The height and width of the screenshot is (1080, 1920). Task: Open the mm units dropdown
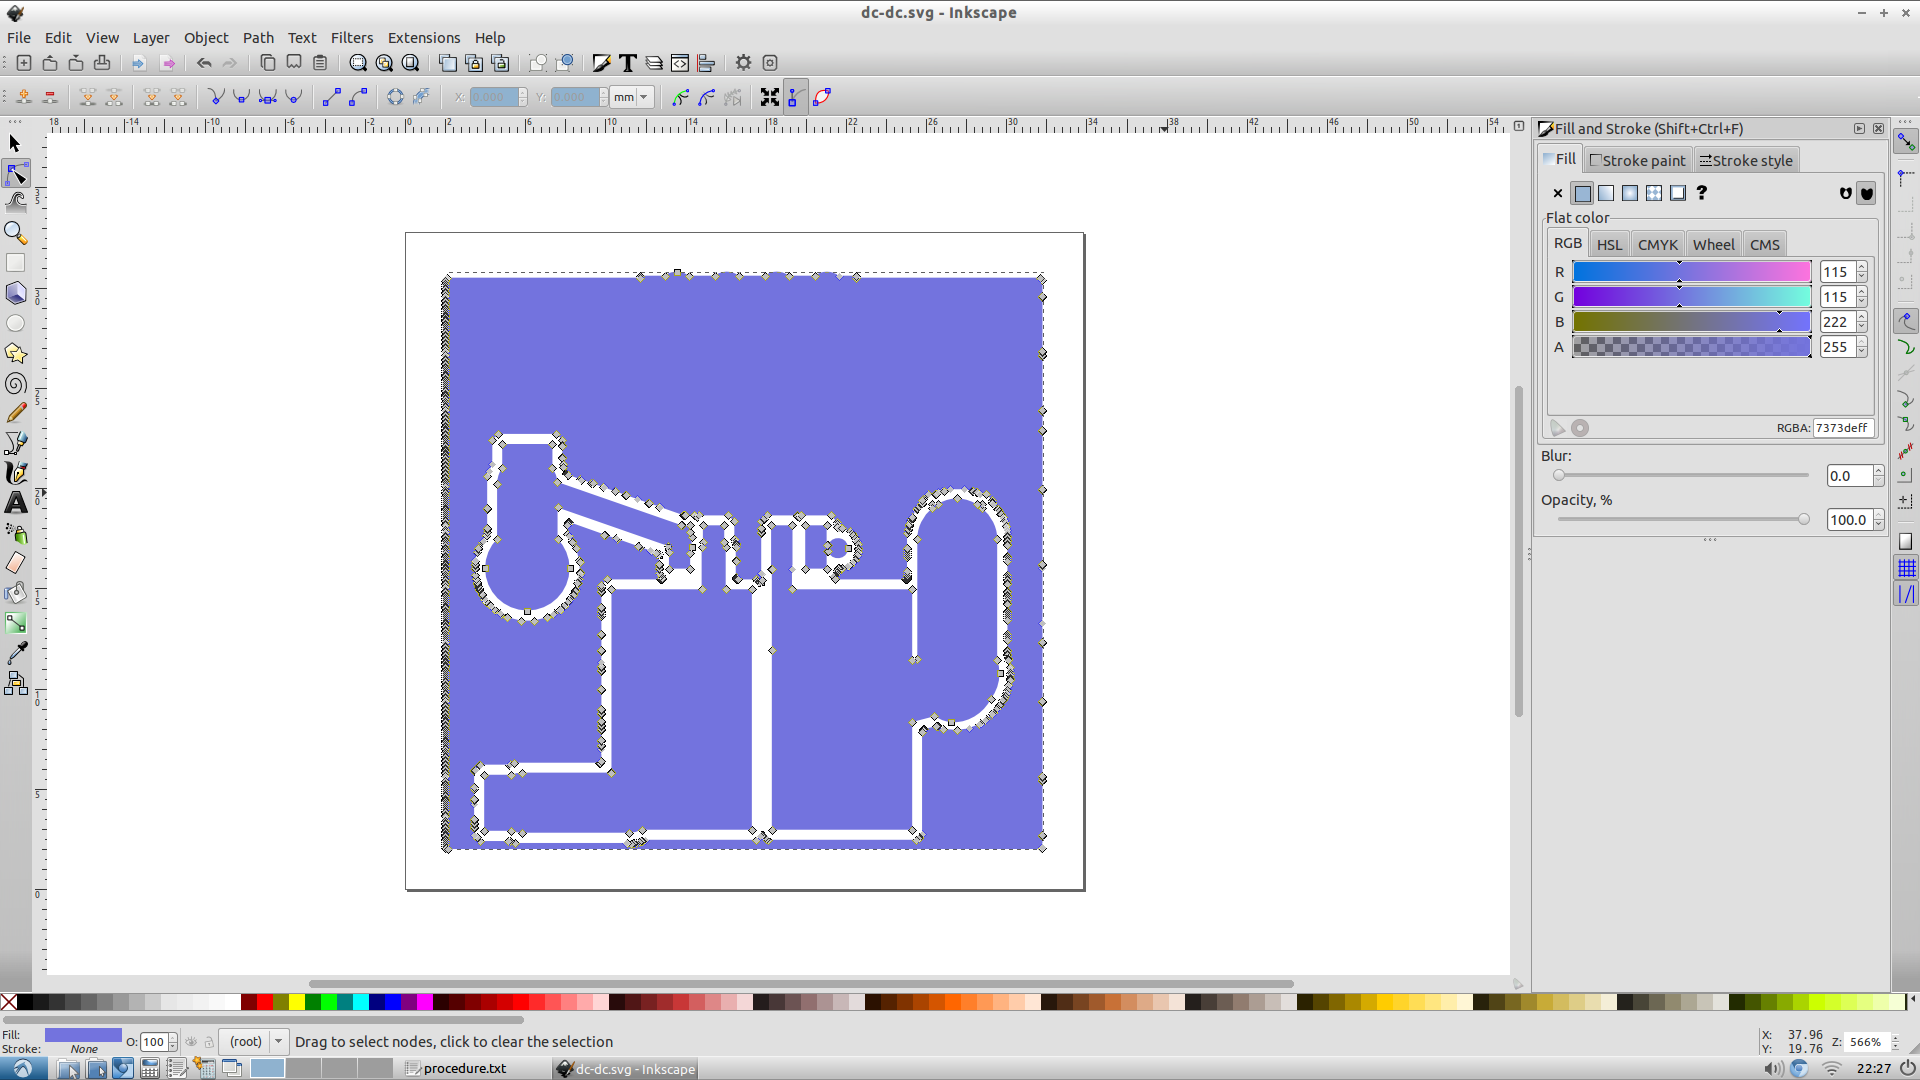643,97
